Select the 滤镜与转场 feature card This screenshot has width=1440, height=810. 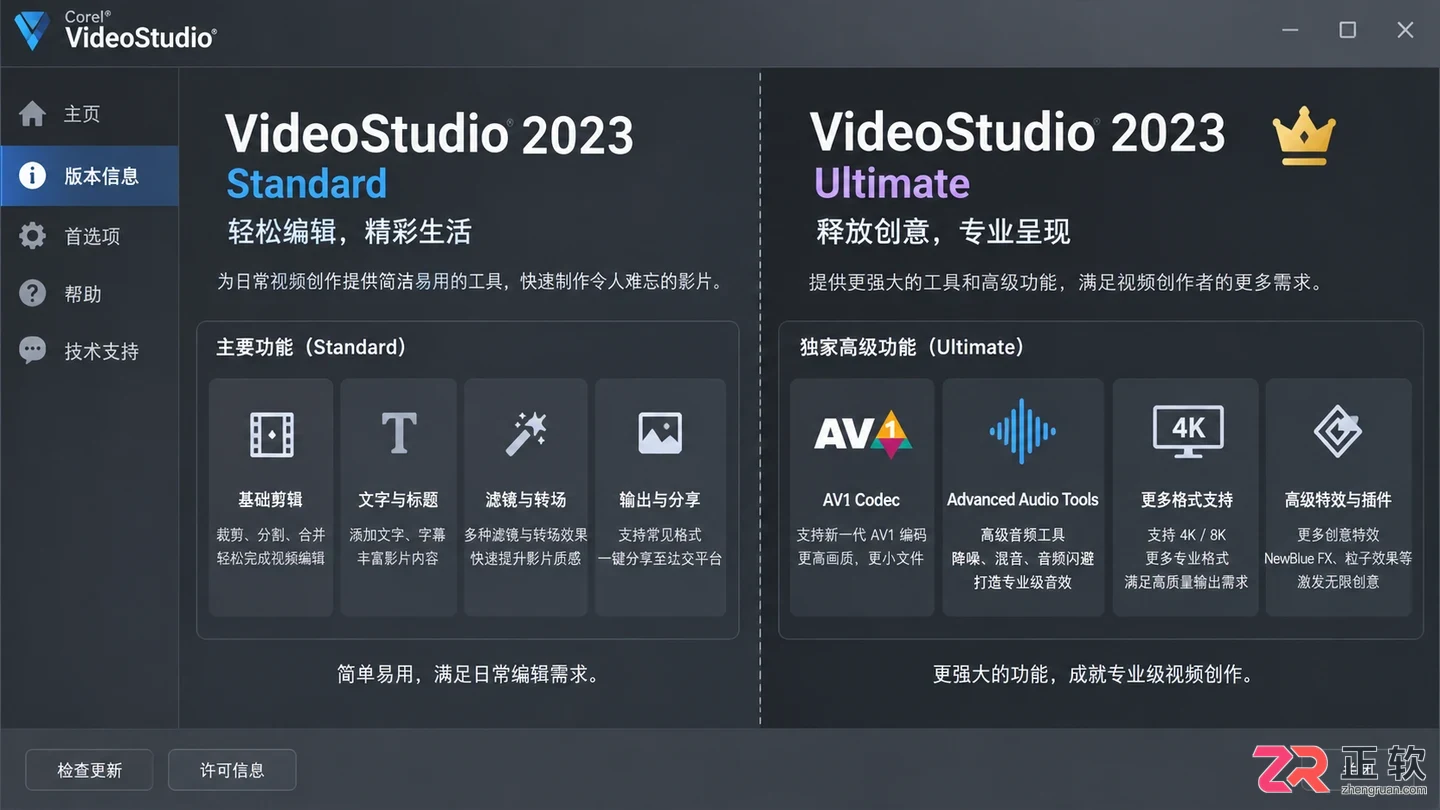[525, 497]
